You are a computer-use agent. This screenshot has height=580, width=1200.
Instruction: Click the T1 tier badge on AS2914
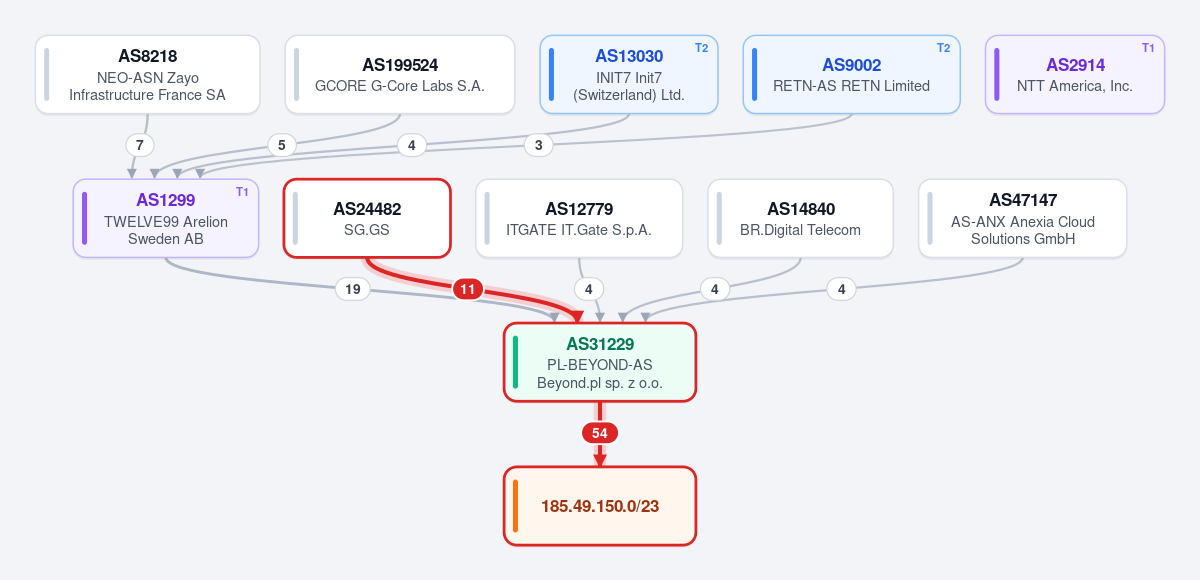coord(1148,47)
